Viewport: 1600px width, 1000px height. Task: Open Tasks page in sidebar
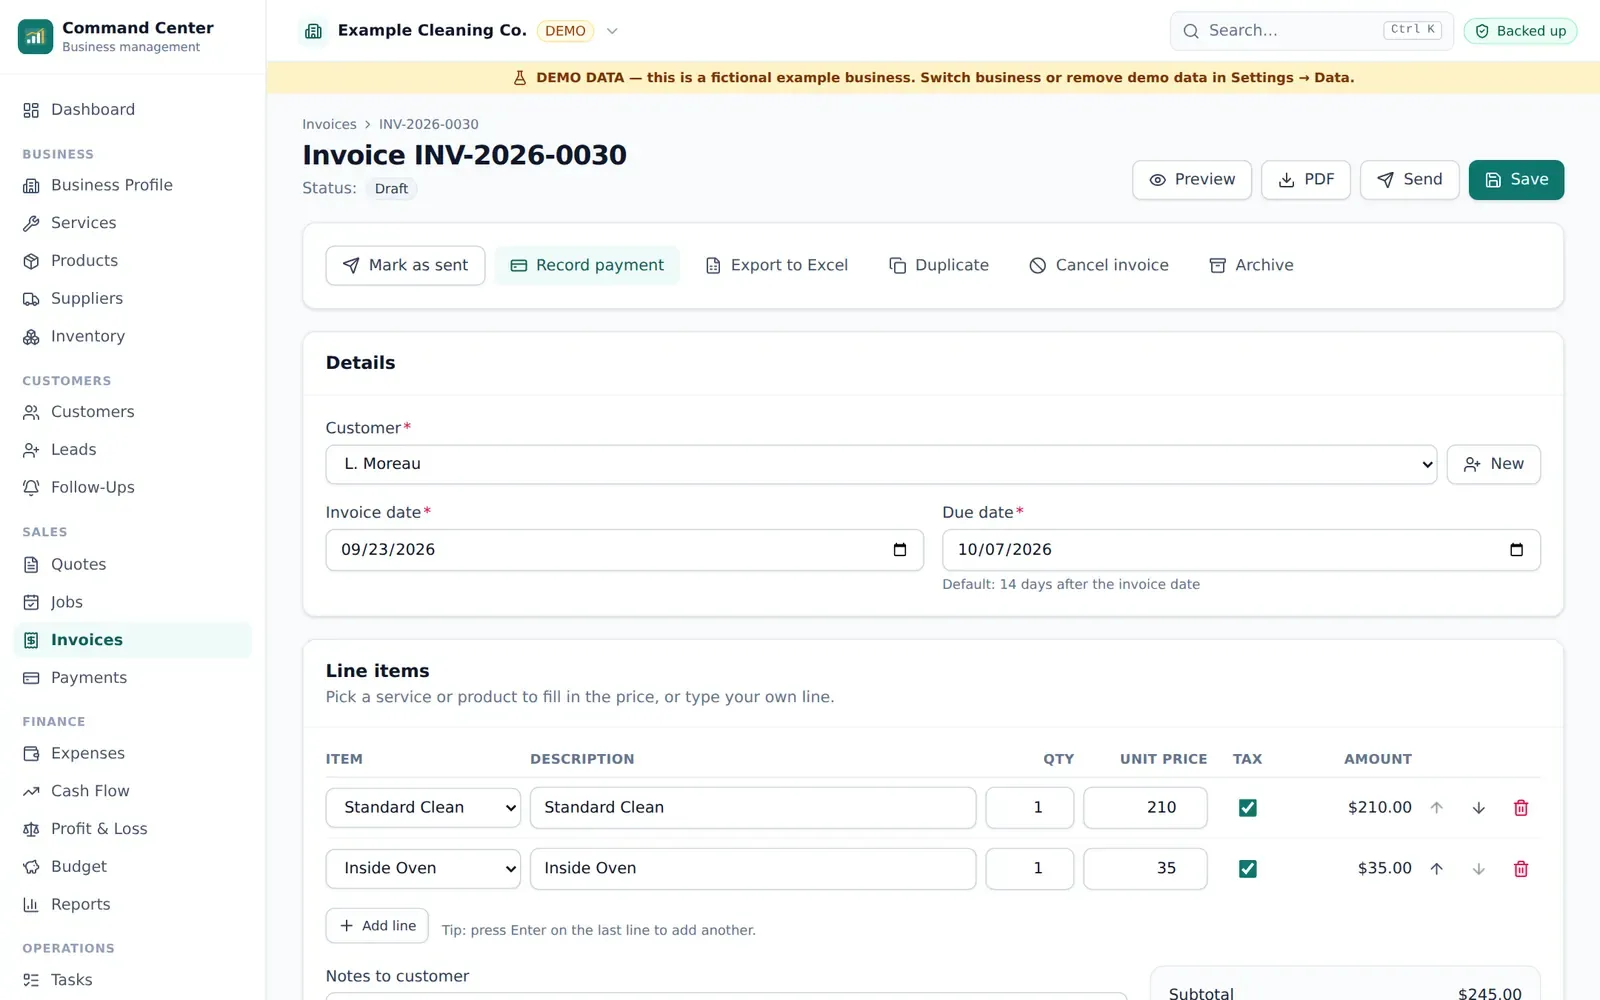(x=132, y=981)
